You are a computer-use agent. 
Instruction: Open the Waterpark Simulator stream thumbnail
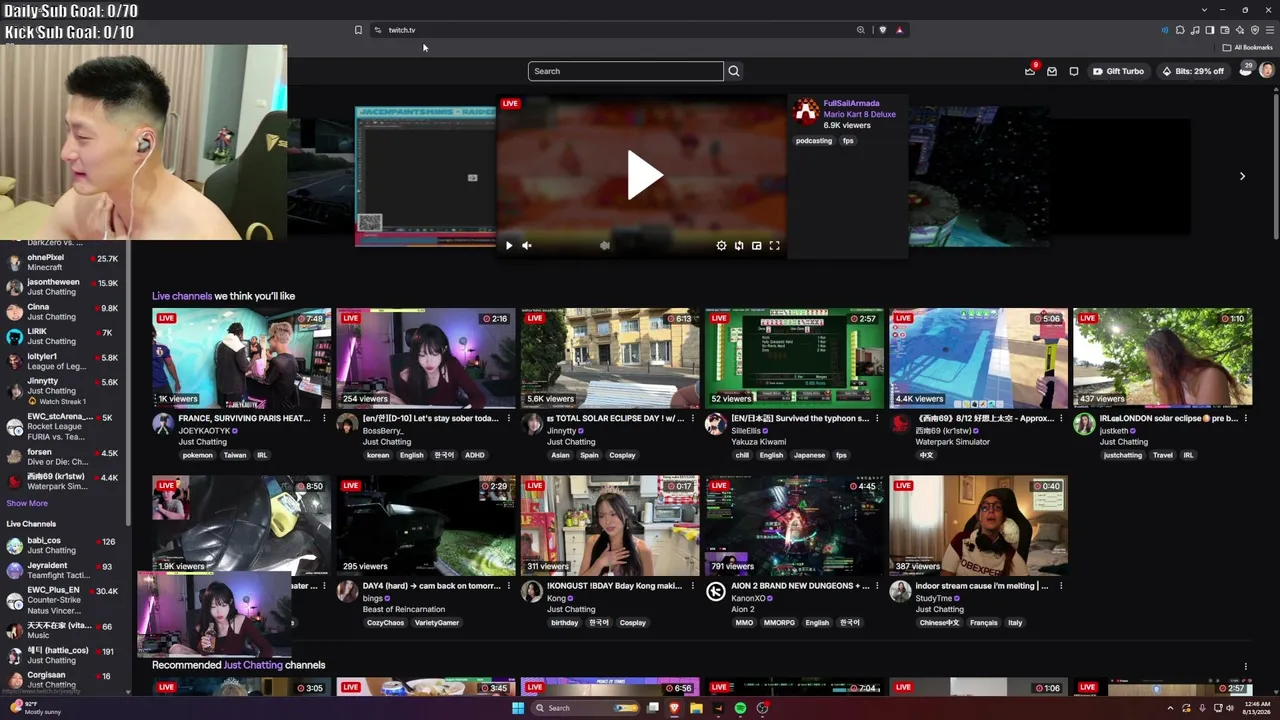(979, 358)
